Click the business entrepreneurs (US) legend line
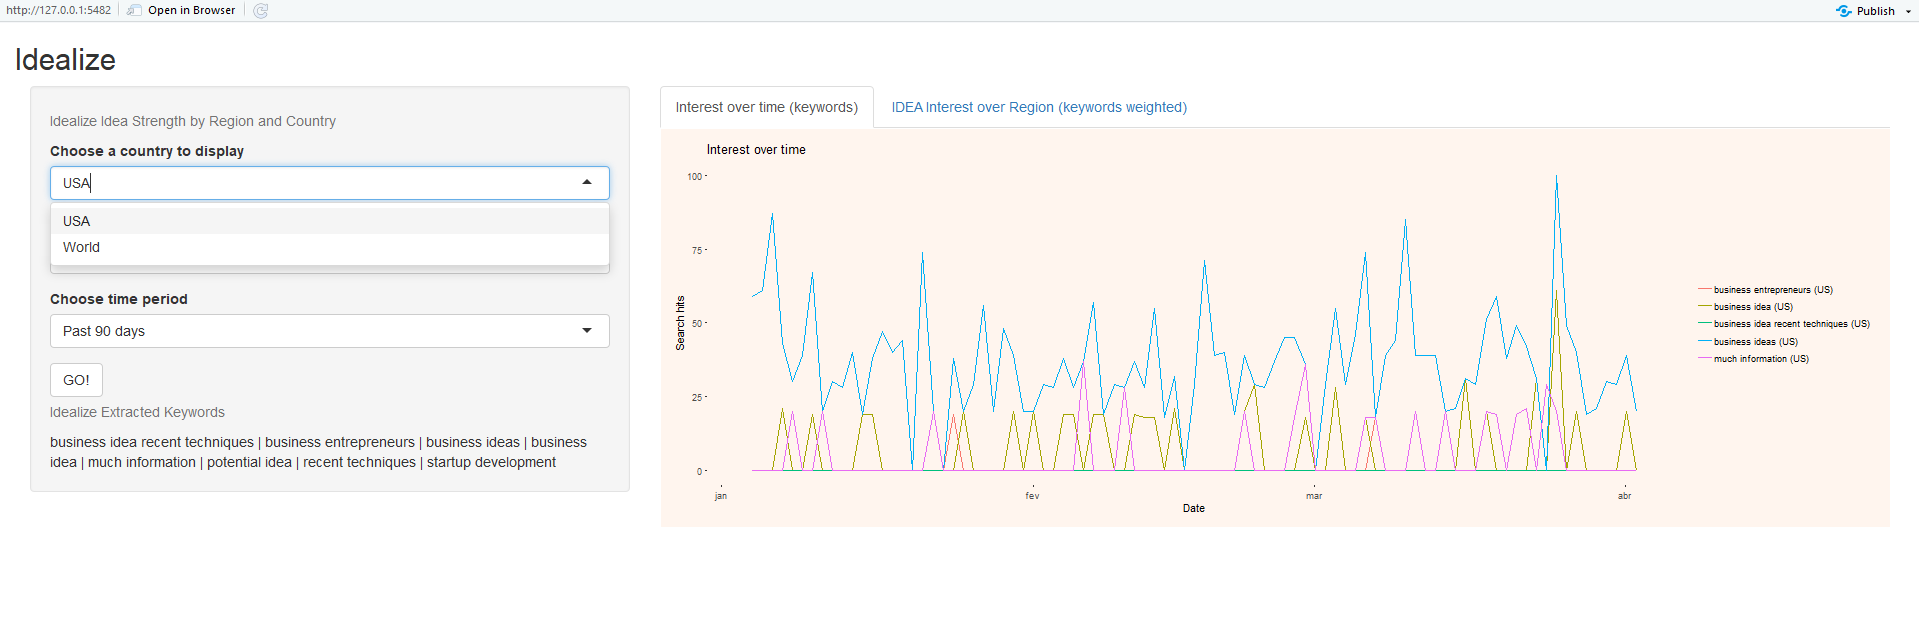Screen dimensions: 1919x621 [1705, 290]
